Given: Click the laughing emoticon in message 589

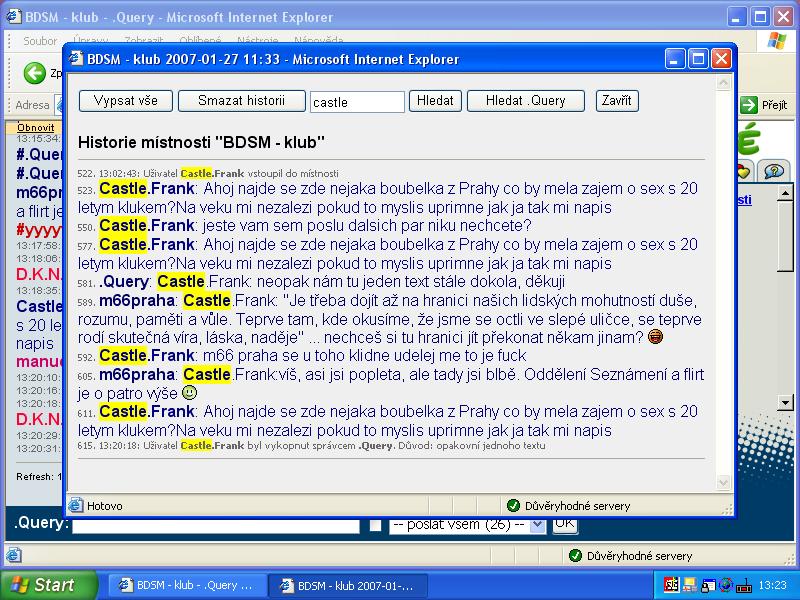Looking at the screenshot, I should (655, 337).
